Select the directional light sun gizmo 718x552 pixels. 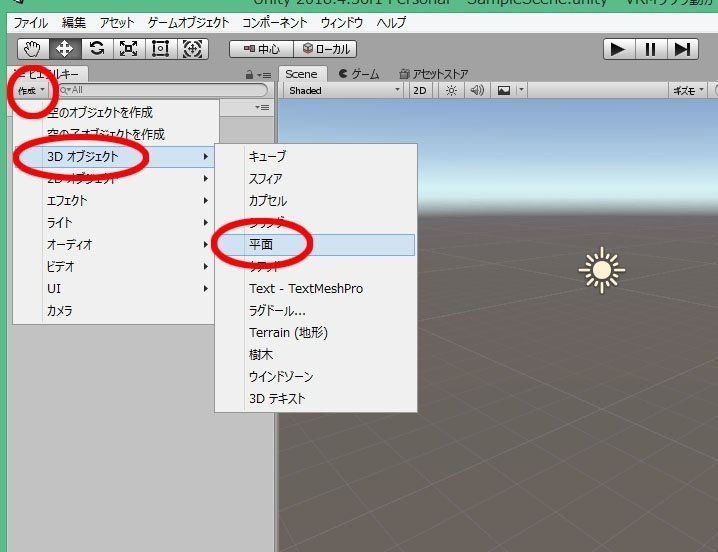602,270
